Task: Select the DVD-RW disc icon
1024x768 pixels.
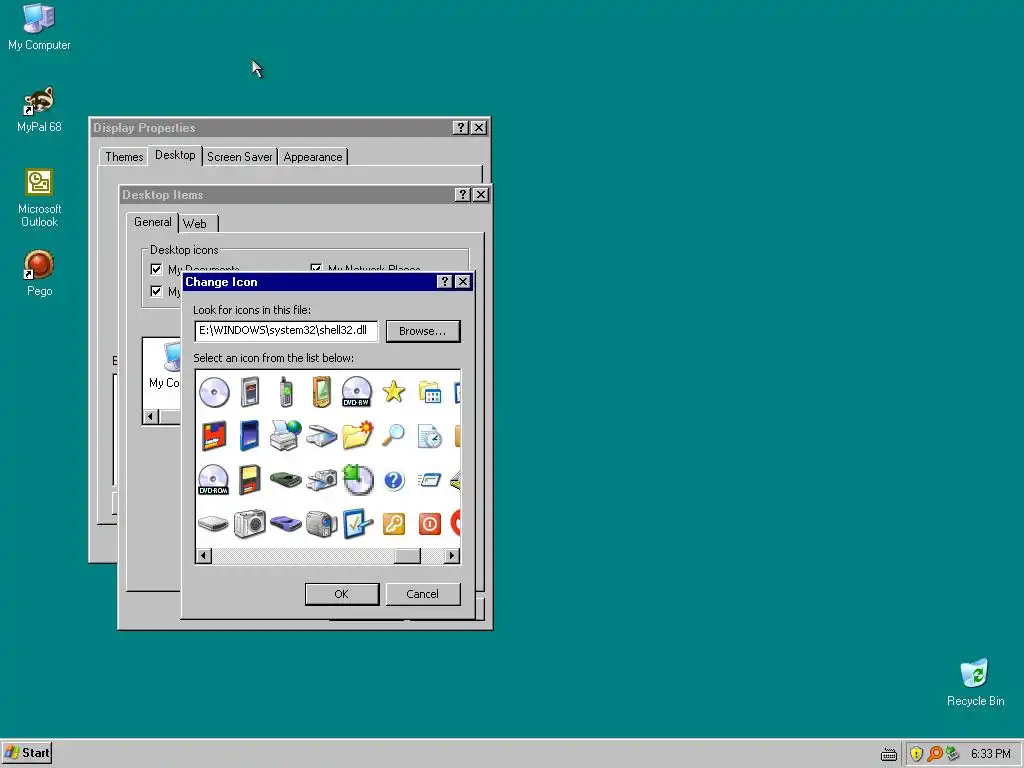Action: point(357,392)
